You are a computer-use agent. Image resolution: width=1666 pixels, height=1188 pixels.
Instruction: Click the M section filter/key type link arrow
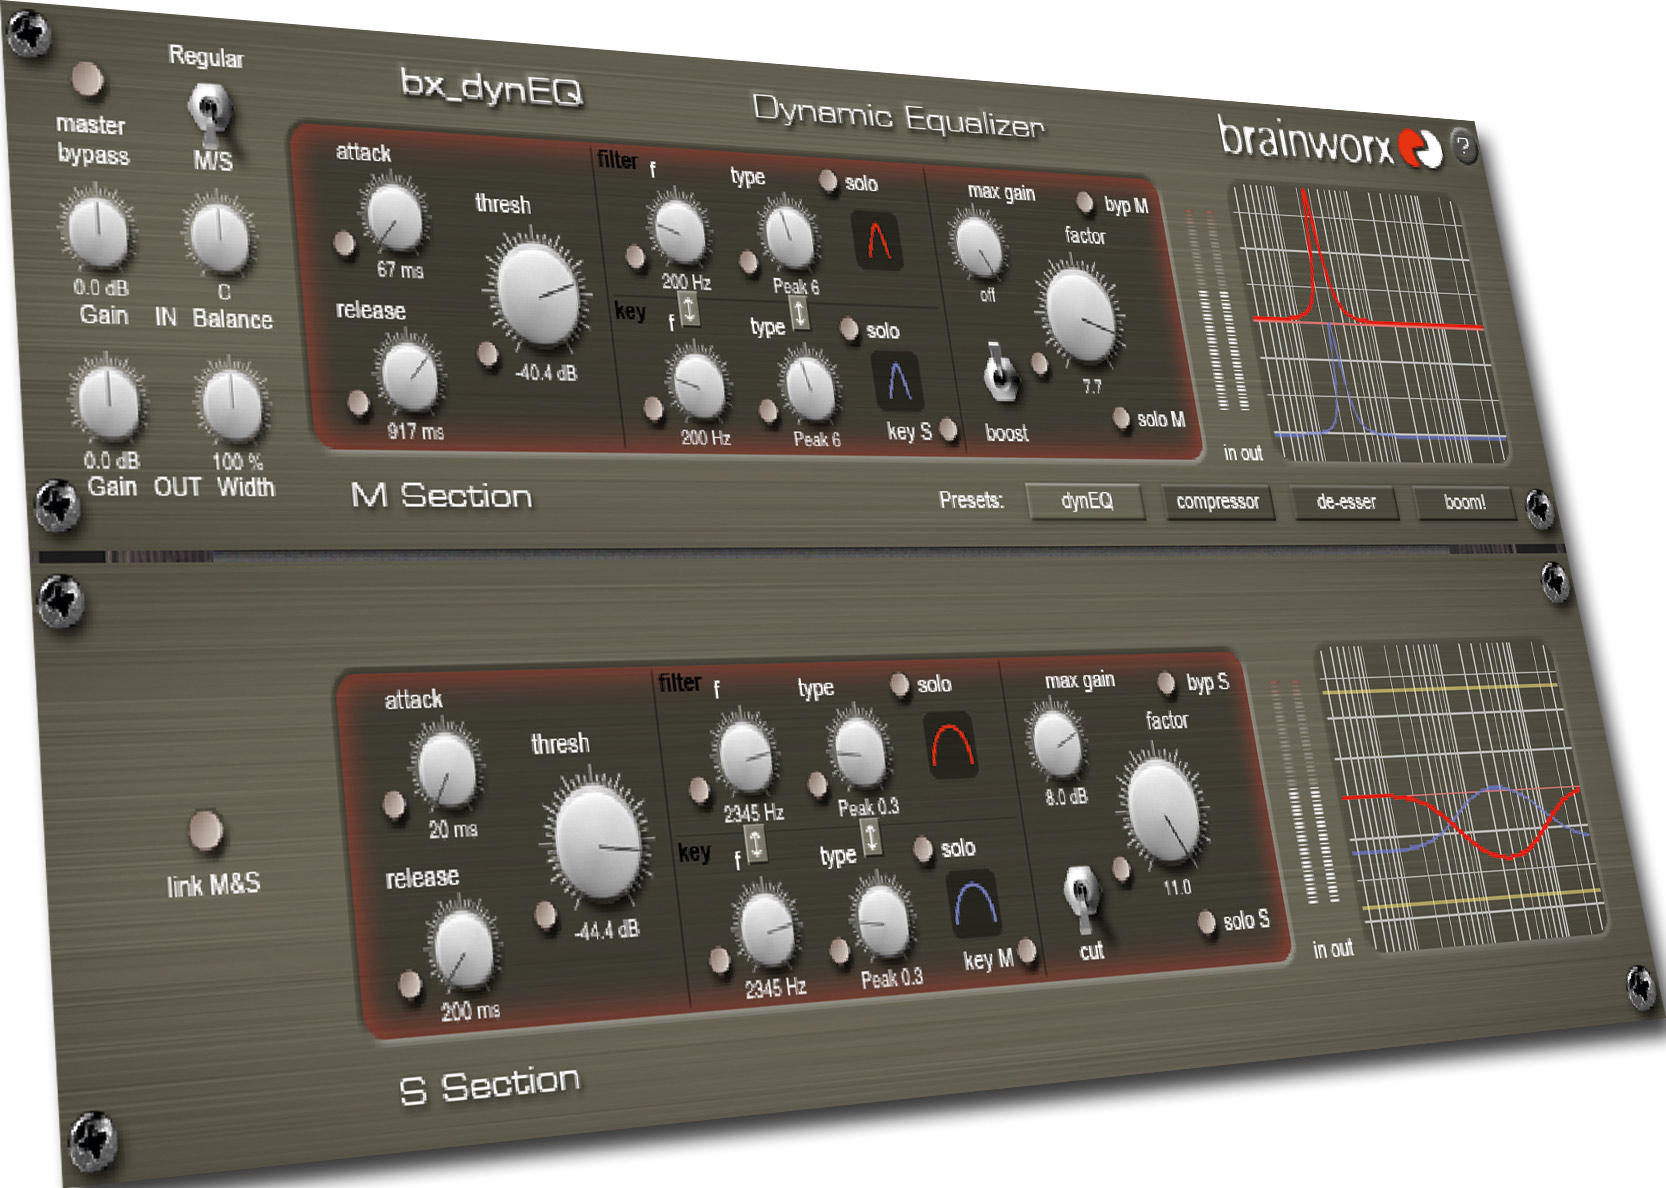[799, 312]
